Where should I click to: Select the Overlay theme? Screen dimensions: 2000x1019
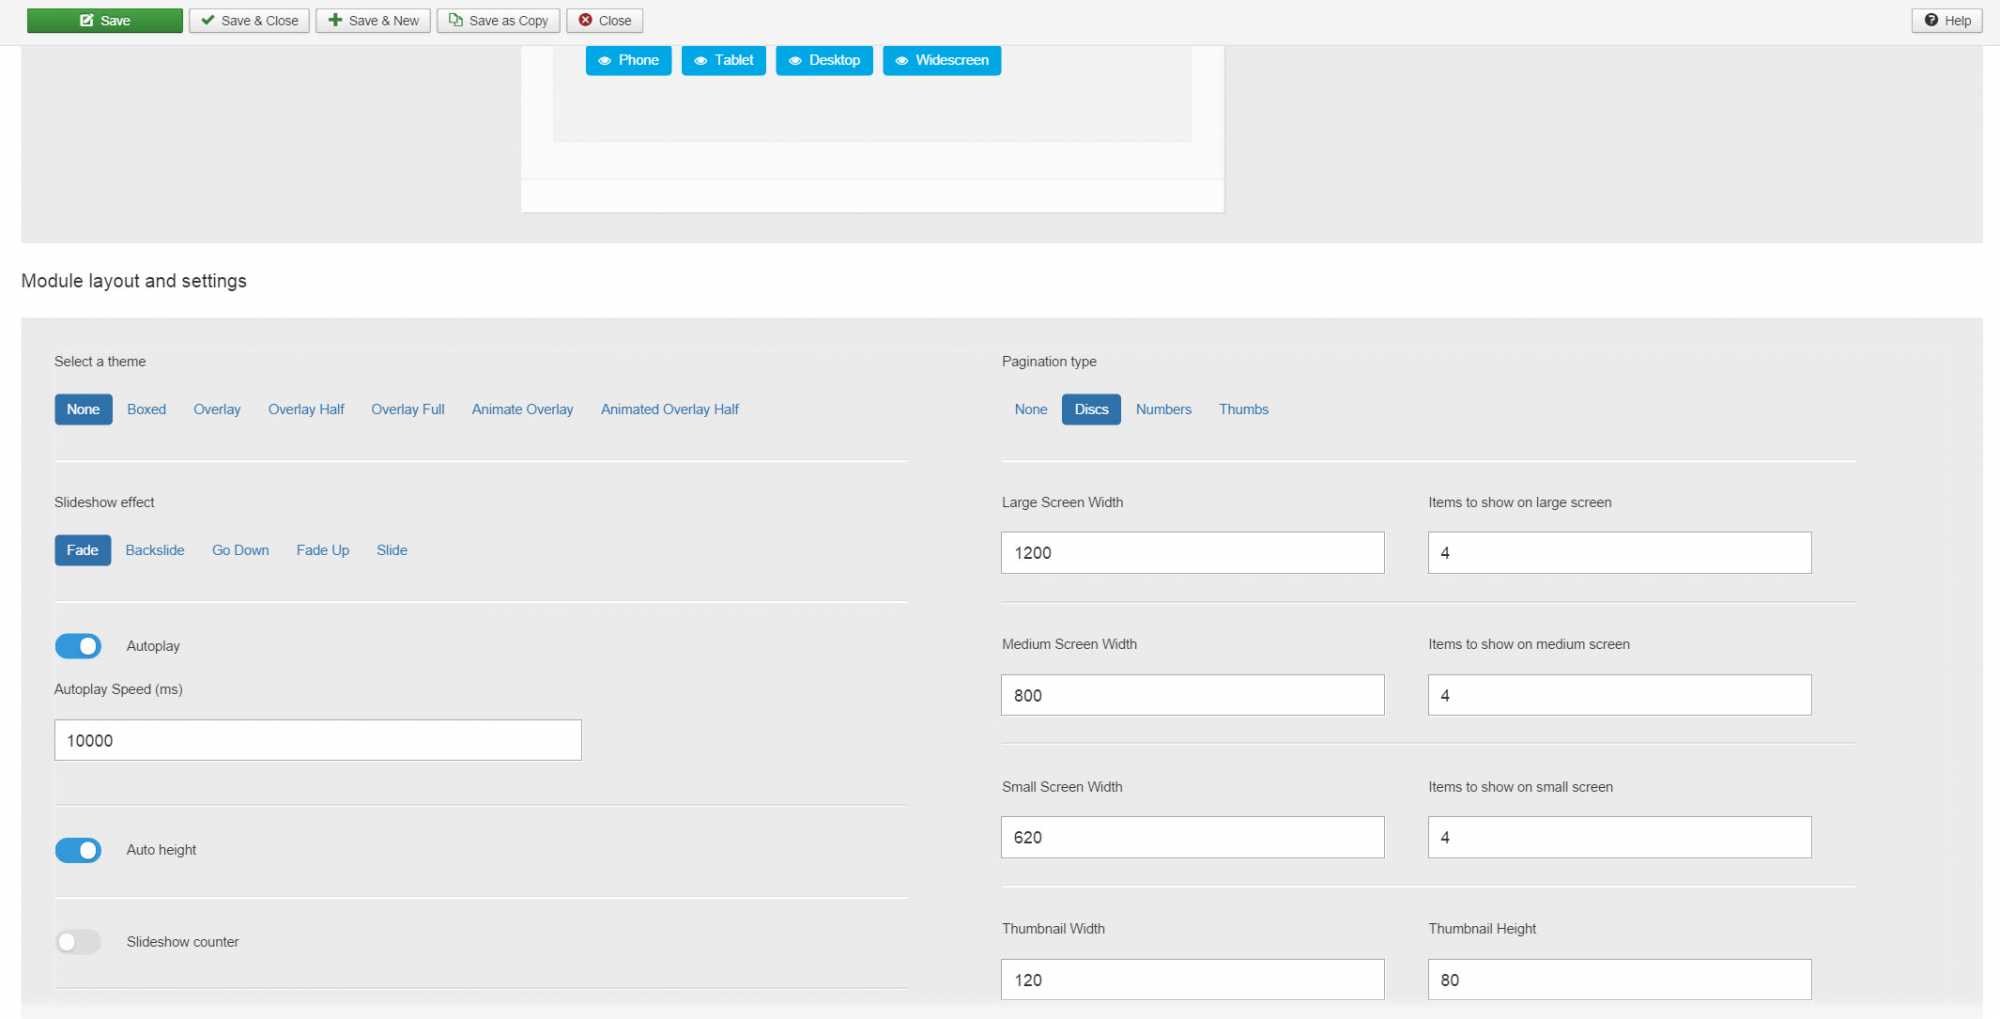pyautogui.click(x=217, y=409)
